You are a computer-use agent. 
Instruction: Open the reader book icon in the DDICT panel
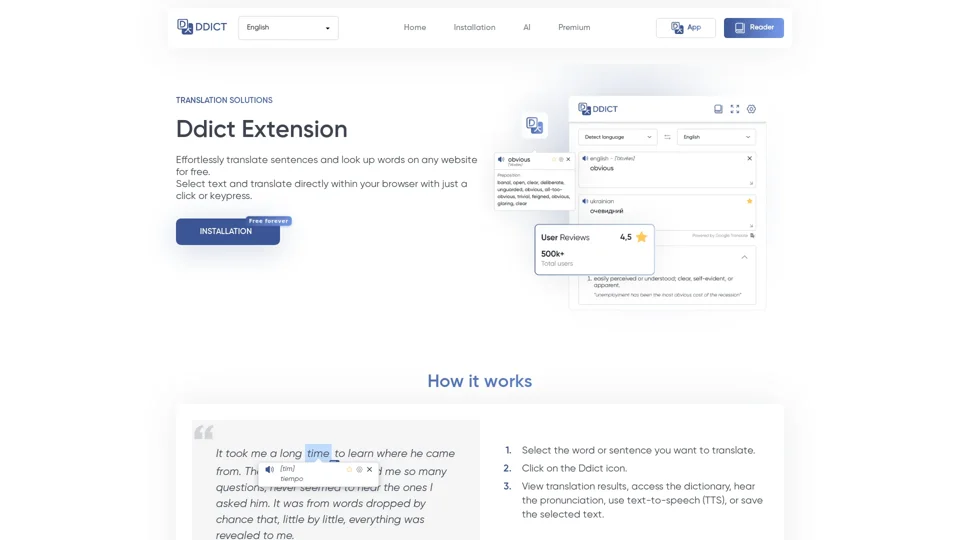pos(718,109)
